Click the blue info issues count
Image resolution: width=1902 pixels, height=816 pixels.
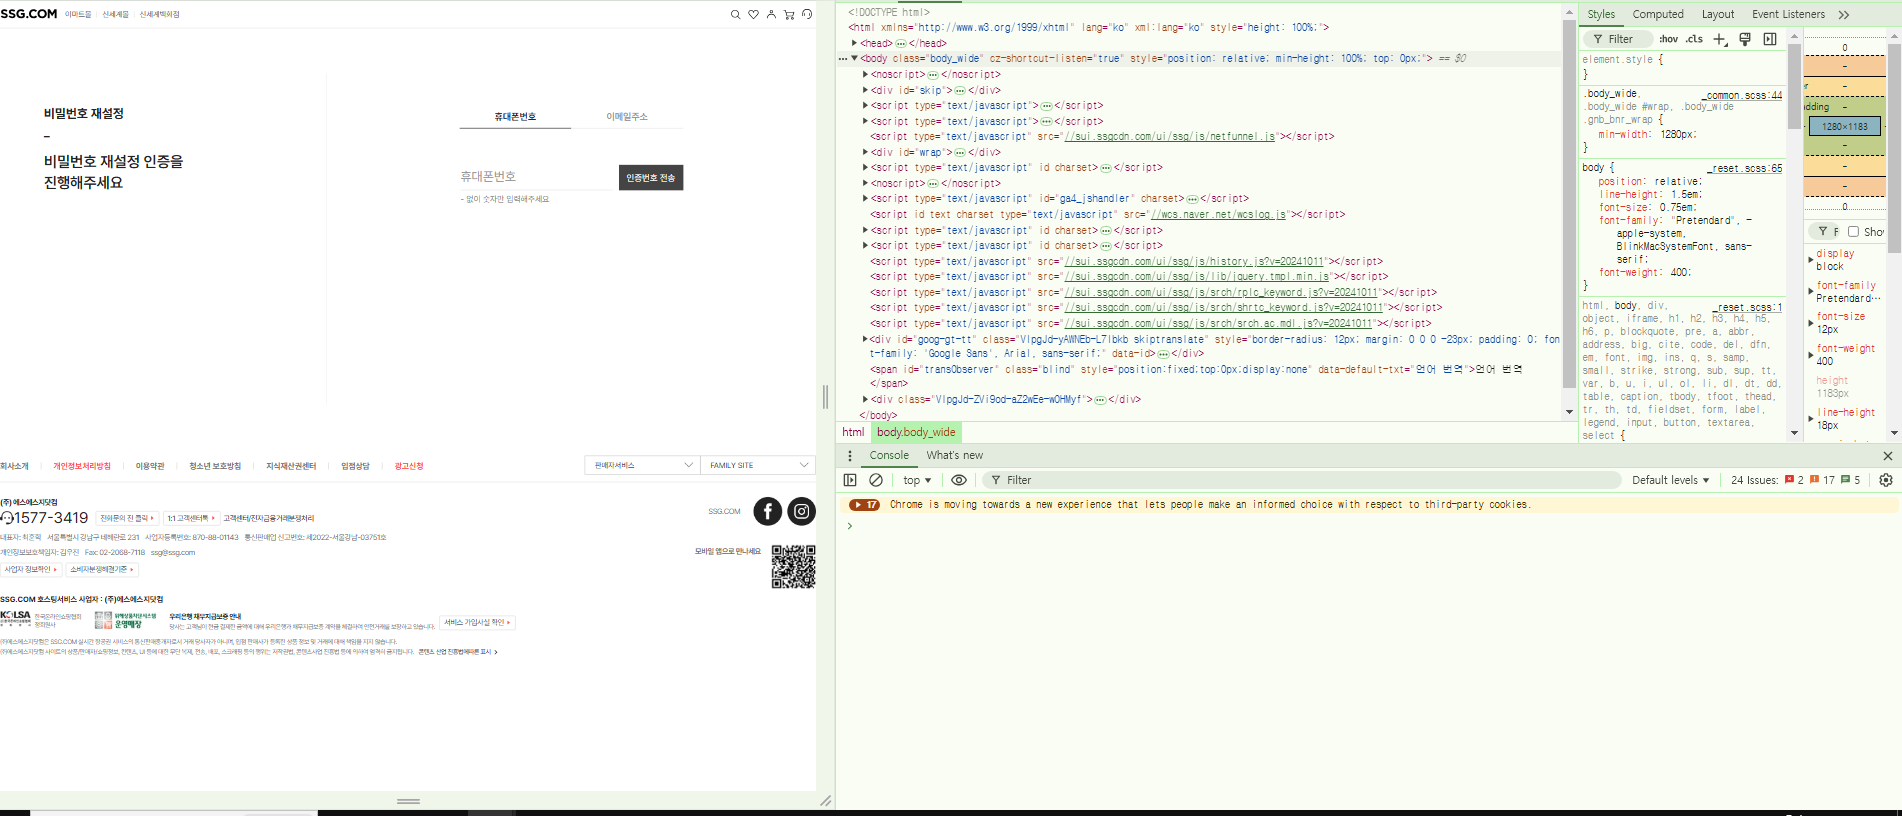tap(1851, 480)
